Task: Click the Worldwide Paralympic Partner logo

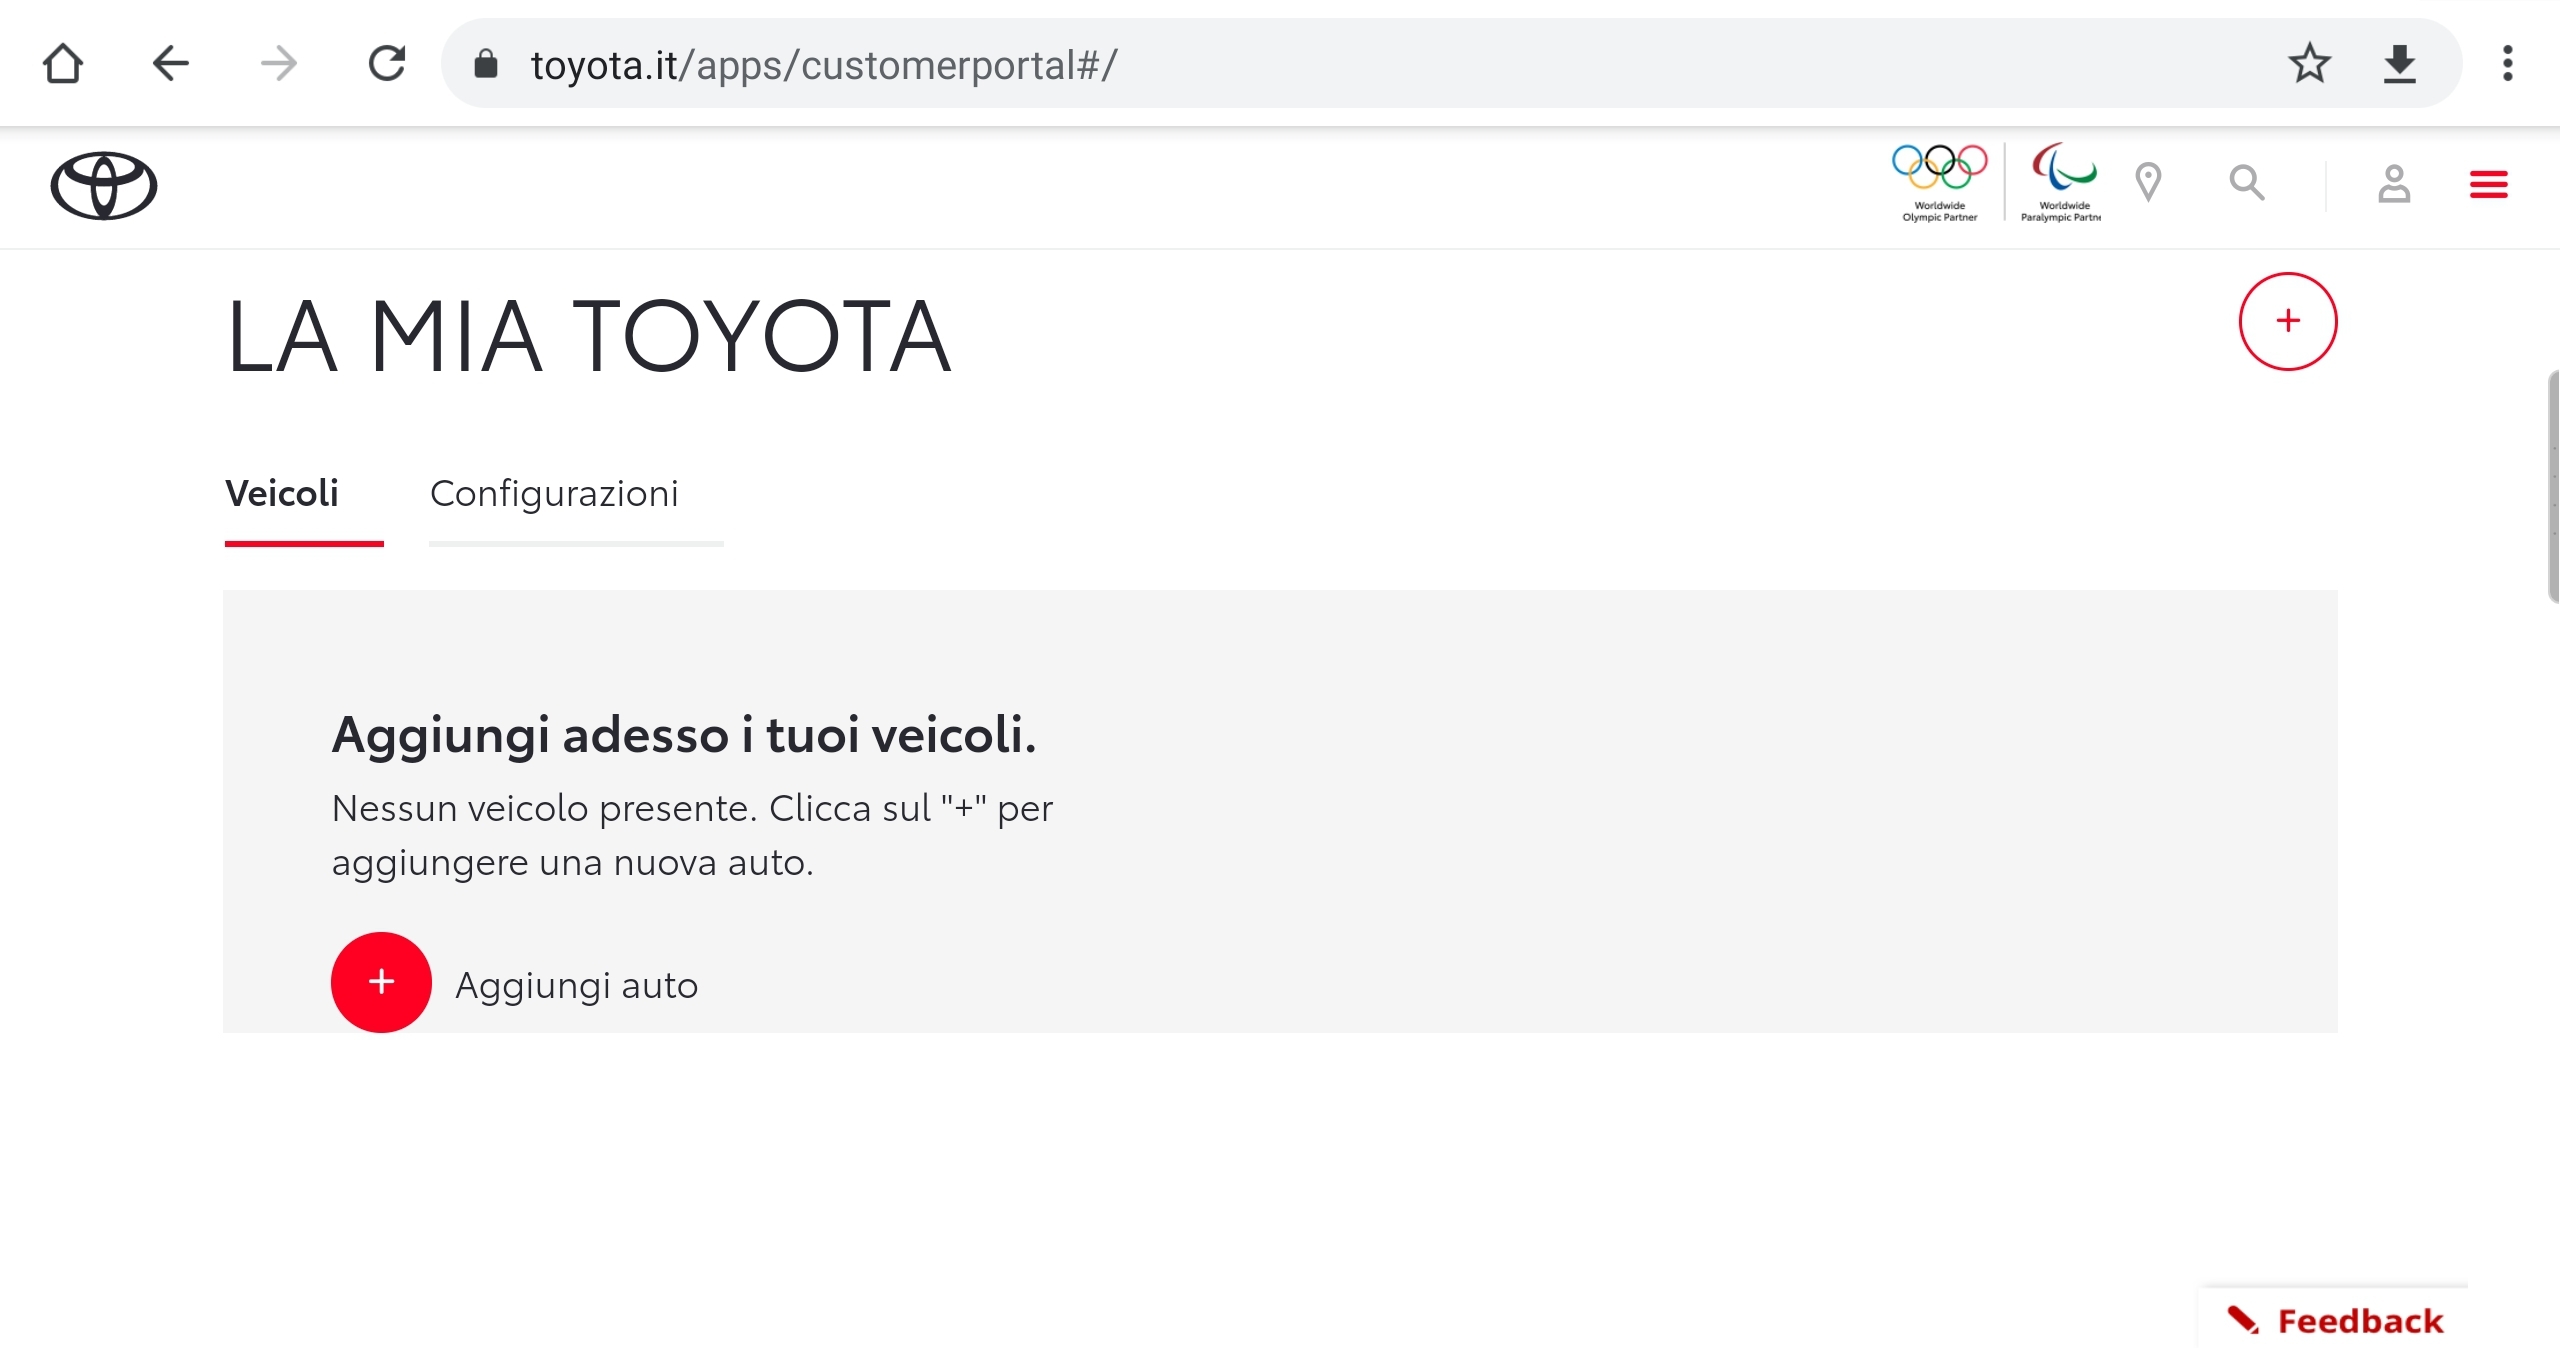Action: click(2062, 182)
